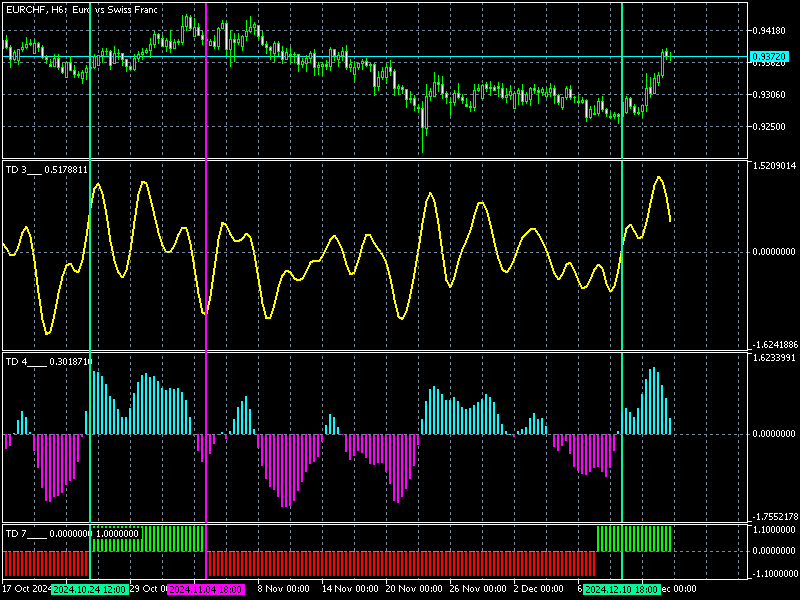Select the yellow TD 3 oscillator line
800x600 pixels.
337,255
